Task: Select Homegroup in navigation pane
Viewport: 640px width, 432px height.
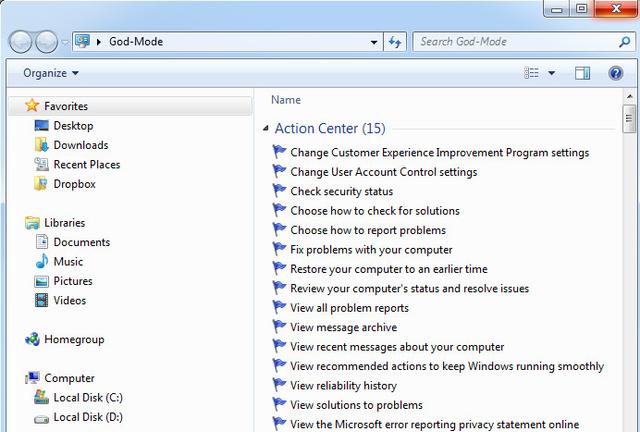Action: [x=74, y=340]
